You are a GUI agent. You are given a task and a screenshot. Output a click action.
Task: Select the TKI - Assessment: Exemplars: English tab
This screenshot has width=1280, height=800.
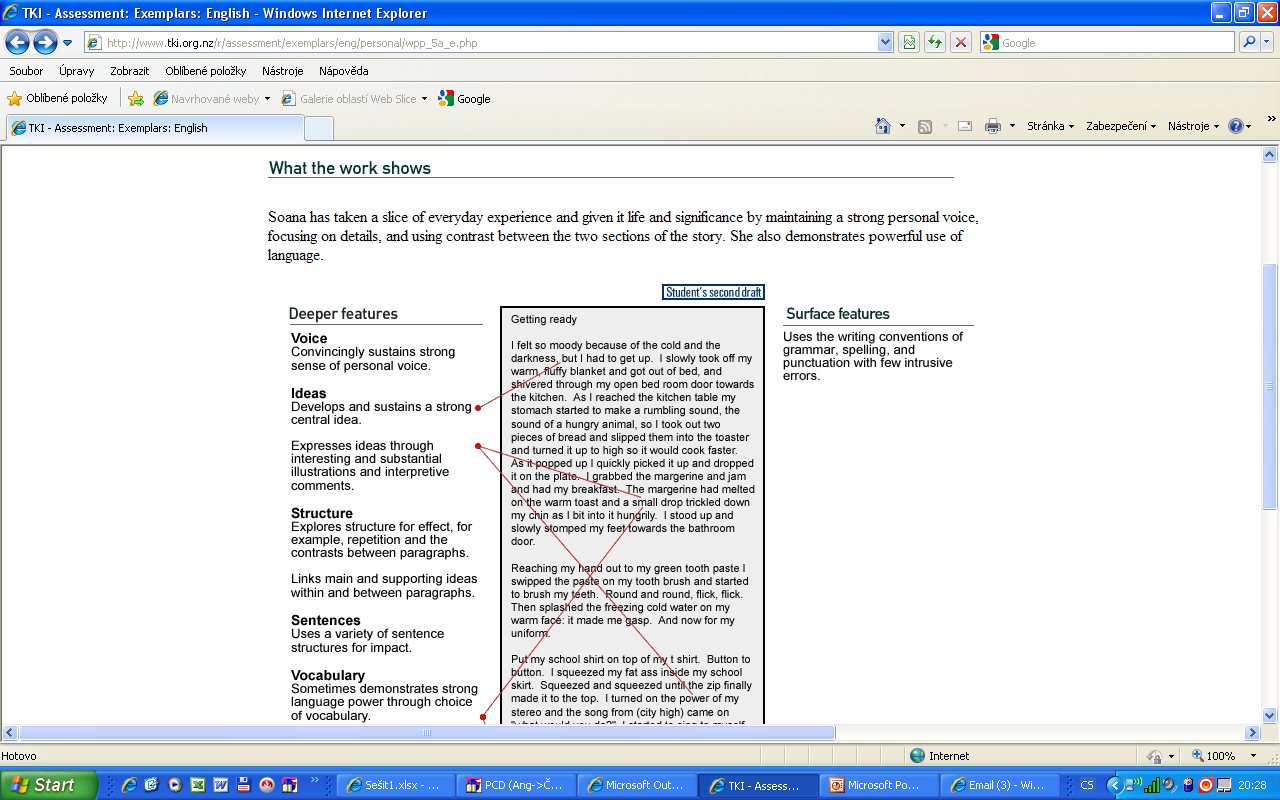coord(154,128)
